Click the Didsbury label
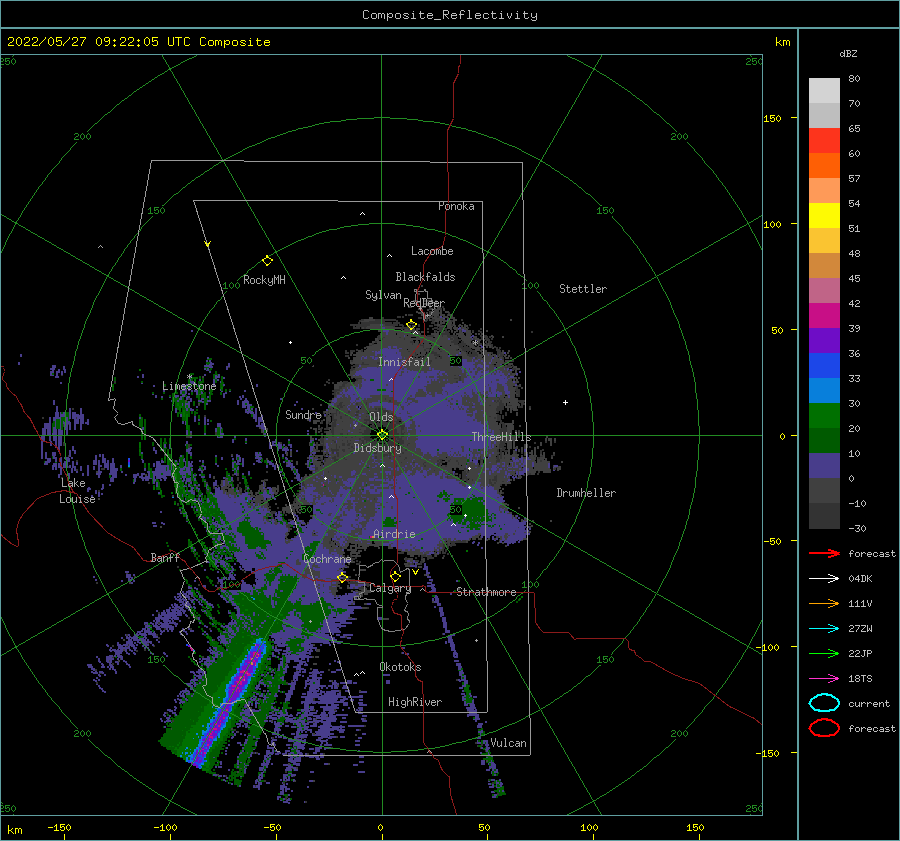 click(x=378, y=448)
